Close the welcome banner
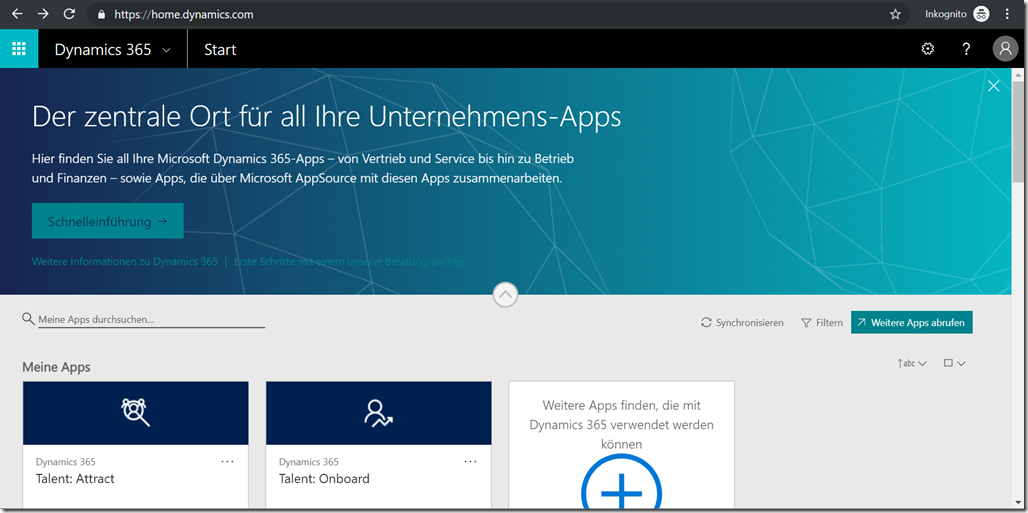The width and height of the screenshot is (1028, 513). pos(994,86)
